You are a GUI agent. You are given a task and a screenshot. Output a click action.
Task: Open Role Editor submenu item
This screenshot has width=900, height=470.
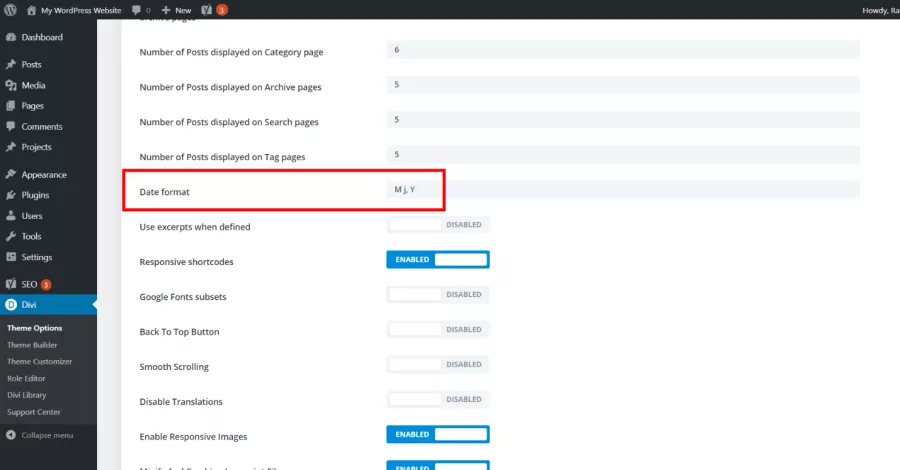pyautogui.click(x=26, y=379)
